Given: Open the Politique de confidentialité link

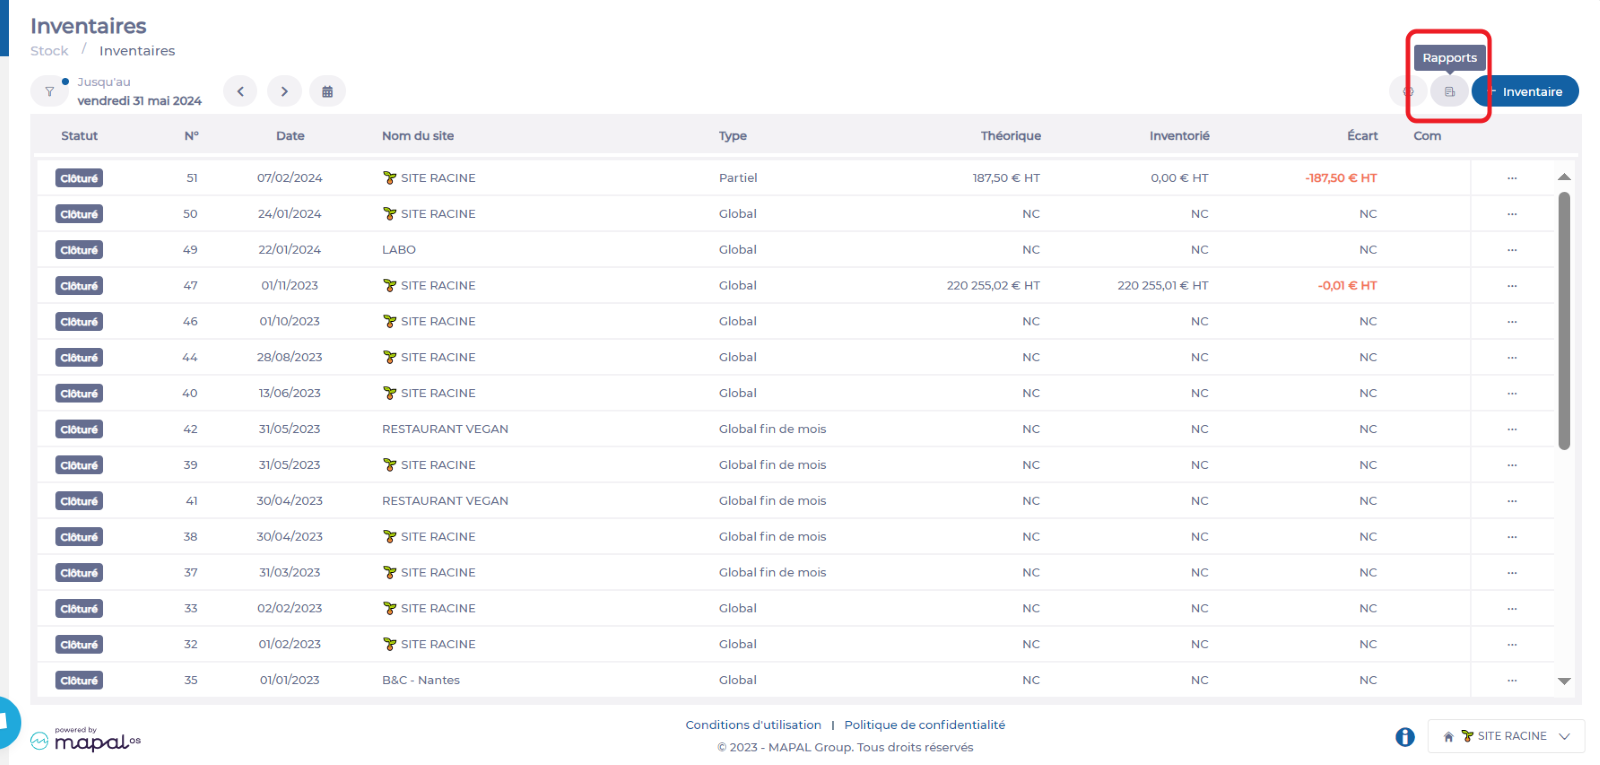Looking at the screenshot, I should point(925,725).
